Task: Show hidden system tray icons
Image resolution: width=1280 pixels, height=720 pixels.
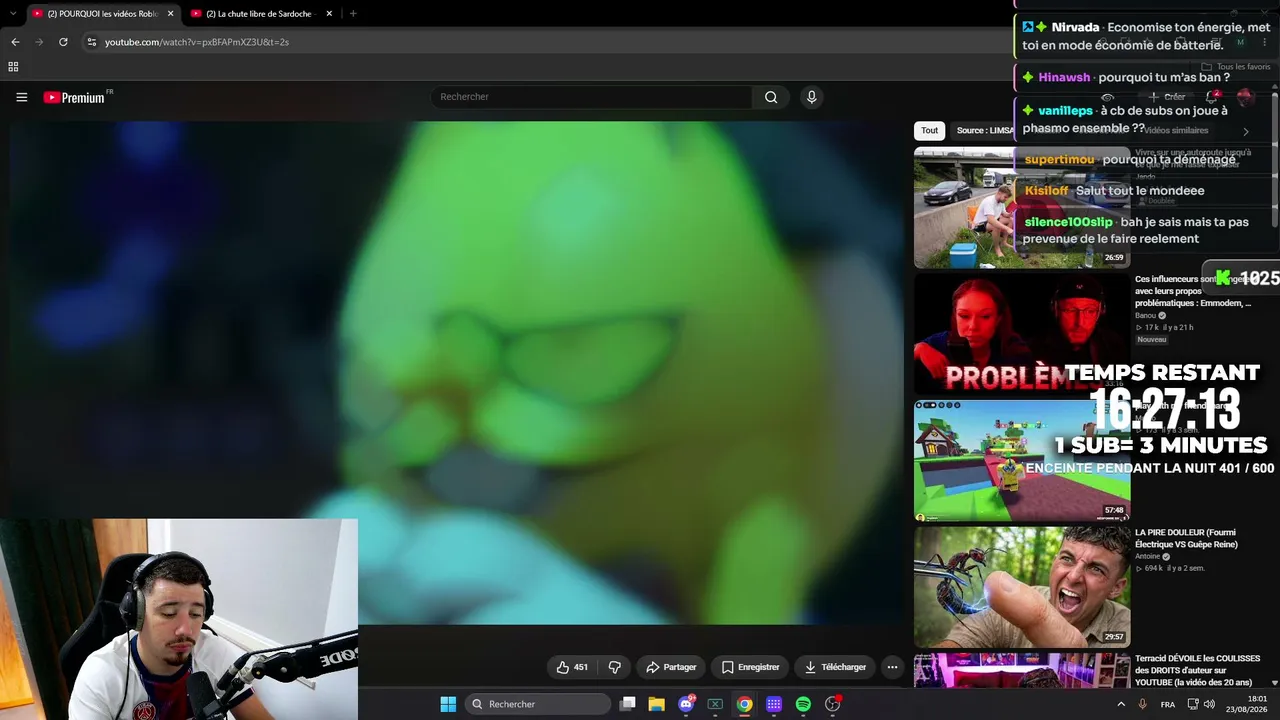Action: tap(1121, 704)
